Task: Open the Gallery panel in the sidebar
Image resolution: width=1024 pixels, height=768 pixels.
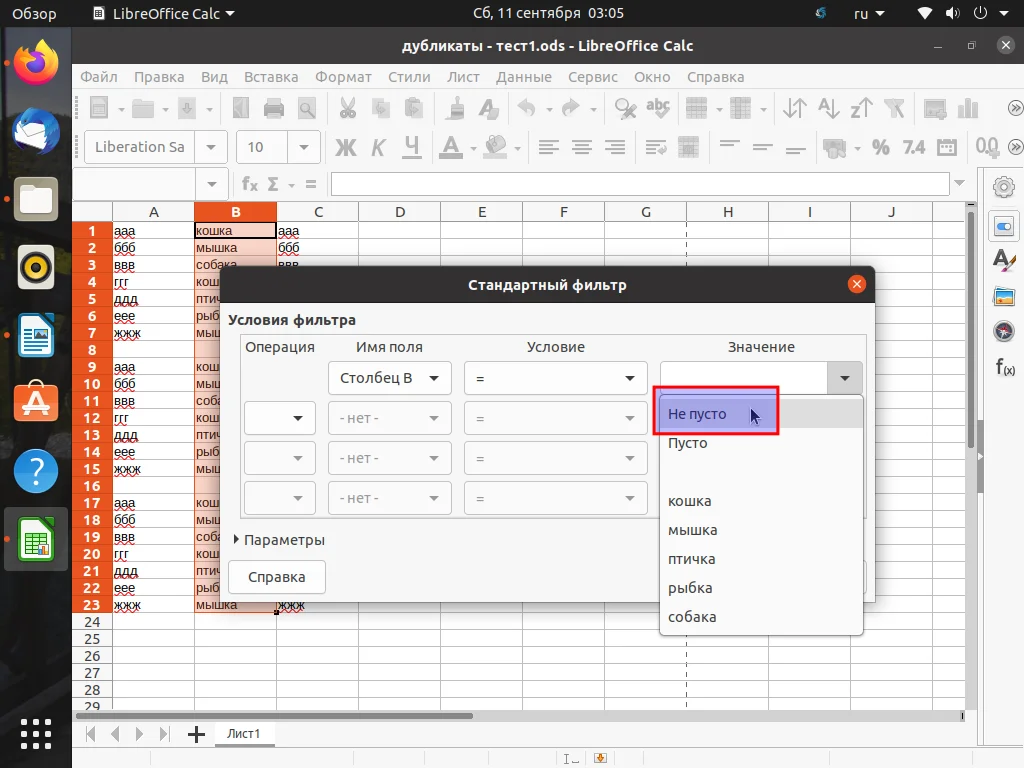Action: pyautogui.click(x=1003, y=296)
